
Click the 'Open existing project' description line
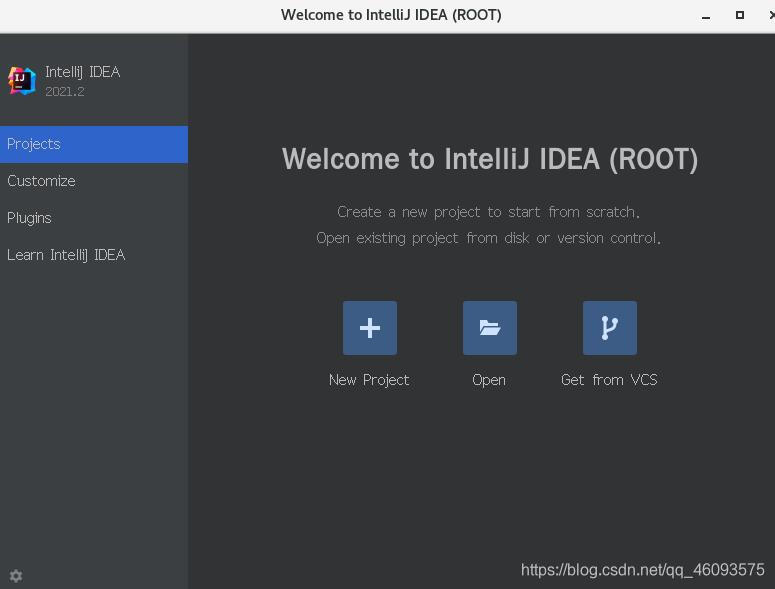click(x=488, y=238)
